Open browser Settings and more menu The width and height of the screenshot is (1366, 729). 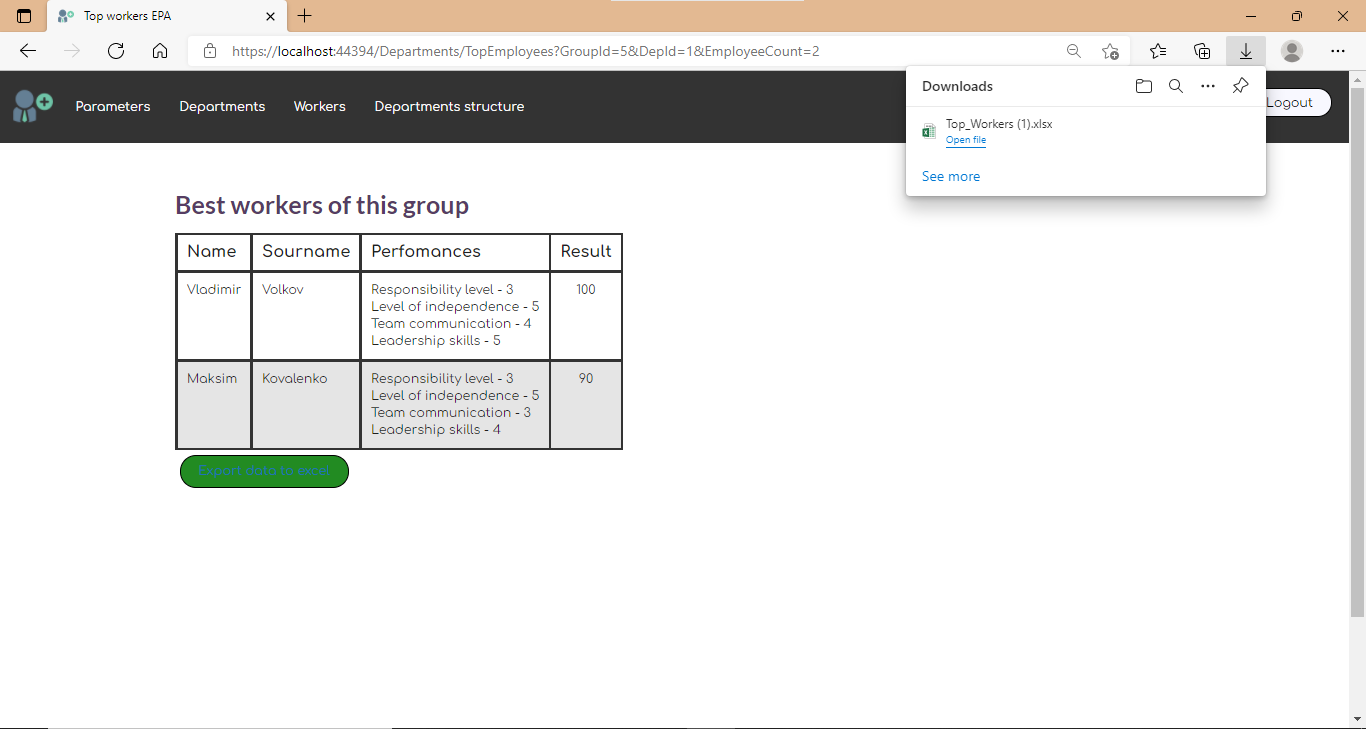point(1338,51)
